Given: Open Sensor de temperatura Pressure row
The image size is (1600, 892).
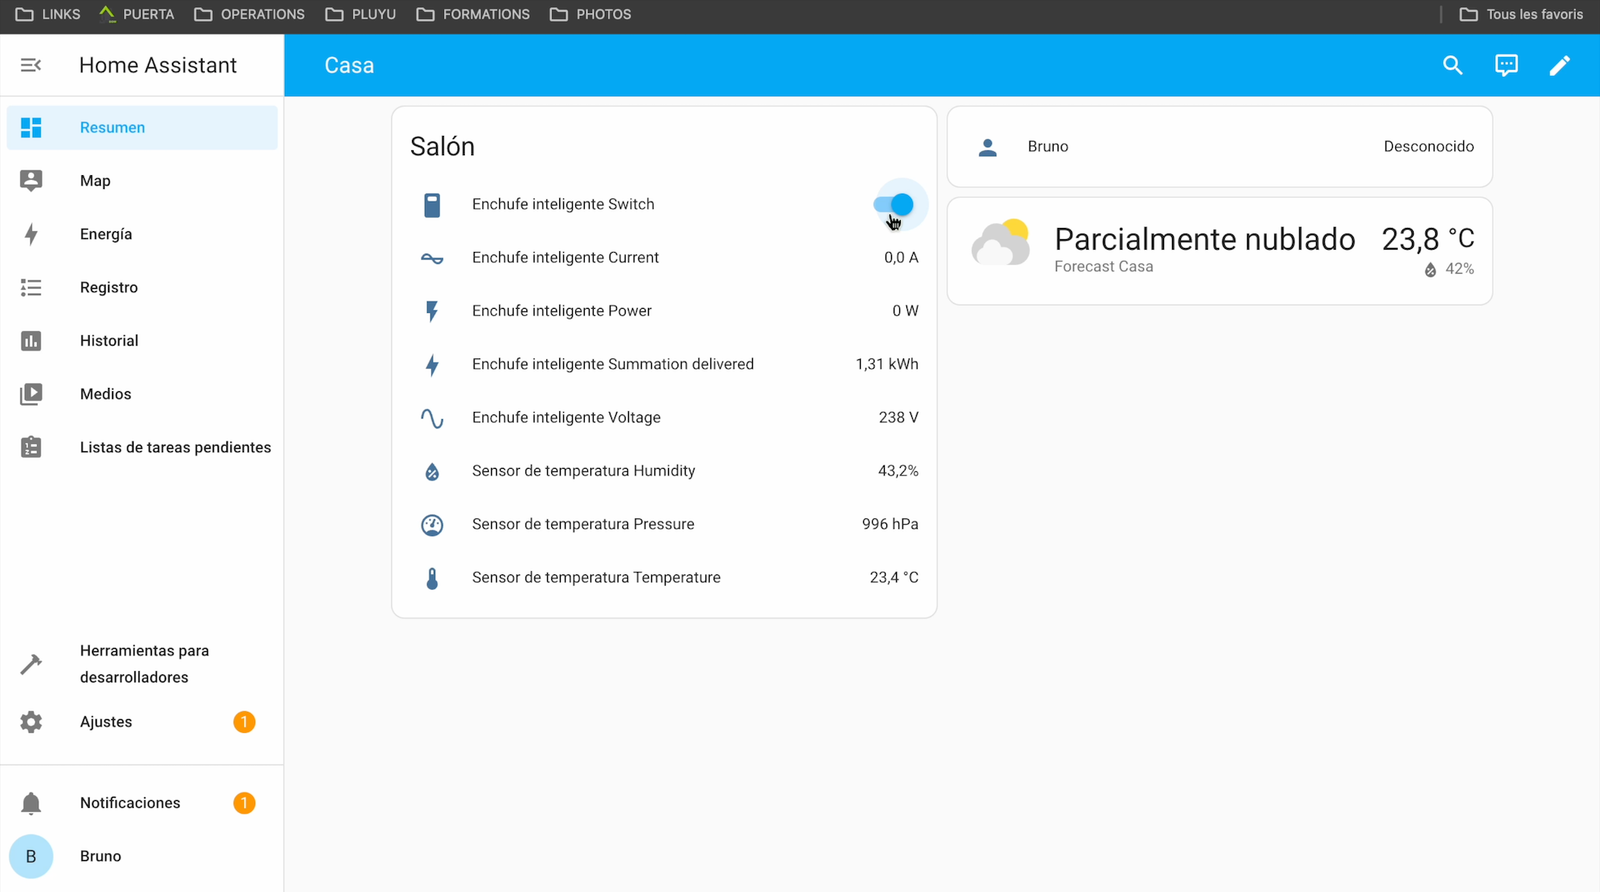Looking at the screenshot, I should coord(664,525).
